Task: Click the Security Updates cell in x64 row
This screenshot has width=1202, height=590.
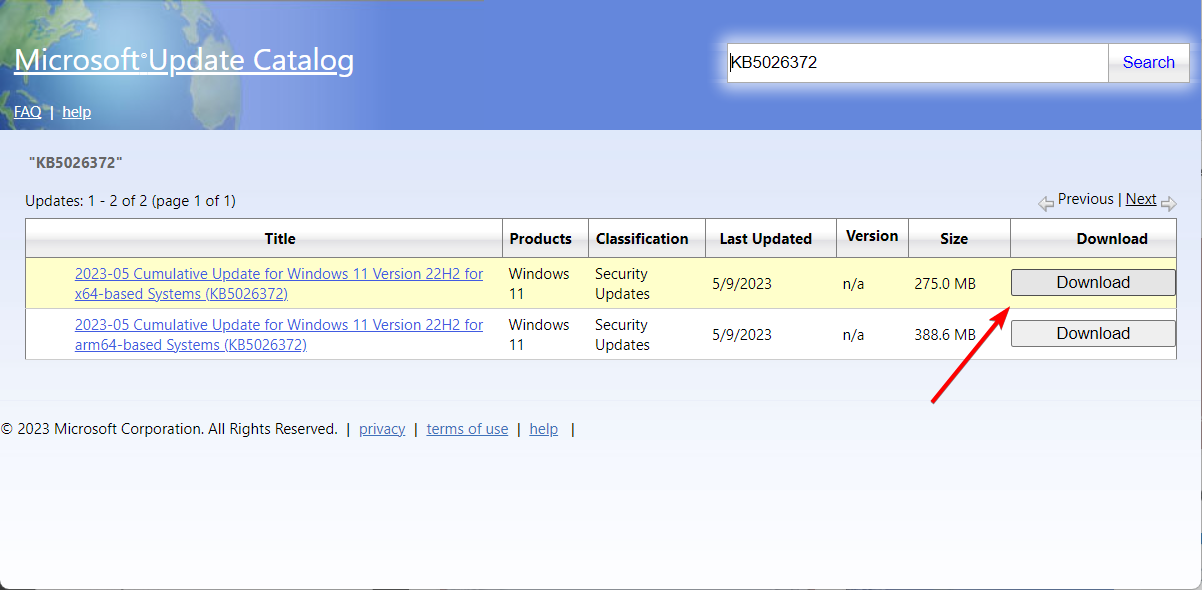Action: (x=622, y=284)
